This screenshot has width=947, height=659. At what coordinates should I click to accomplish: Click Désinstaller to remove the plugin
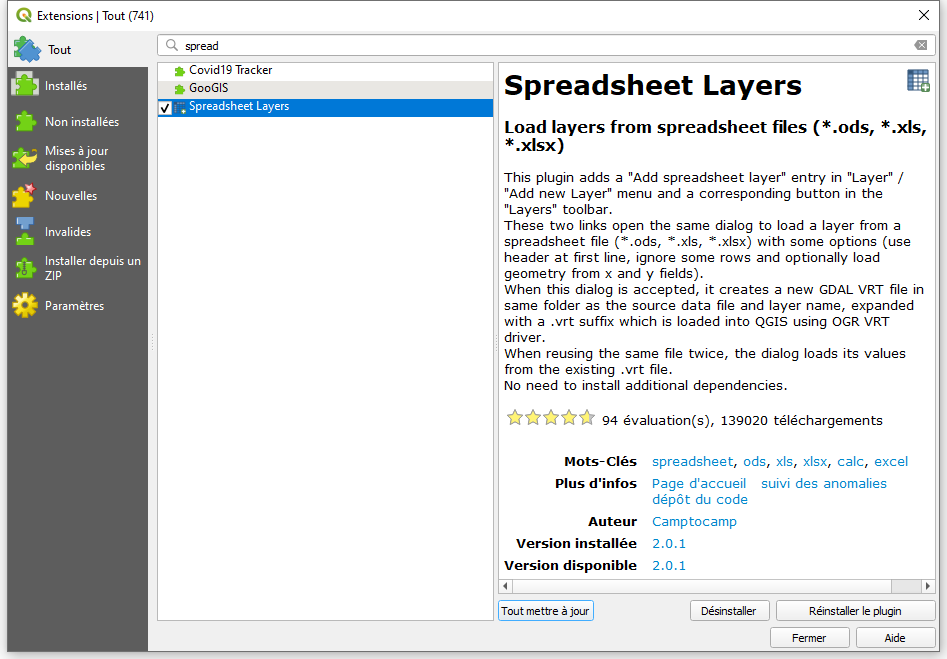pos(729,611)
